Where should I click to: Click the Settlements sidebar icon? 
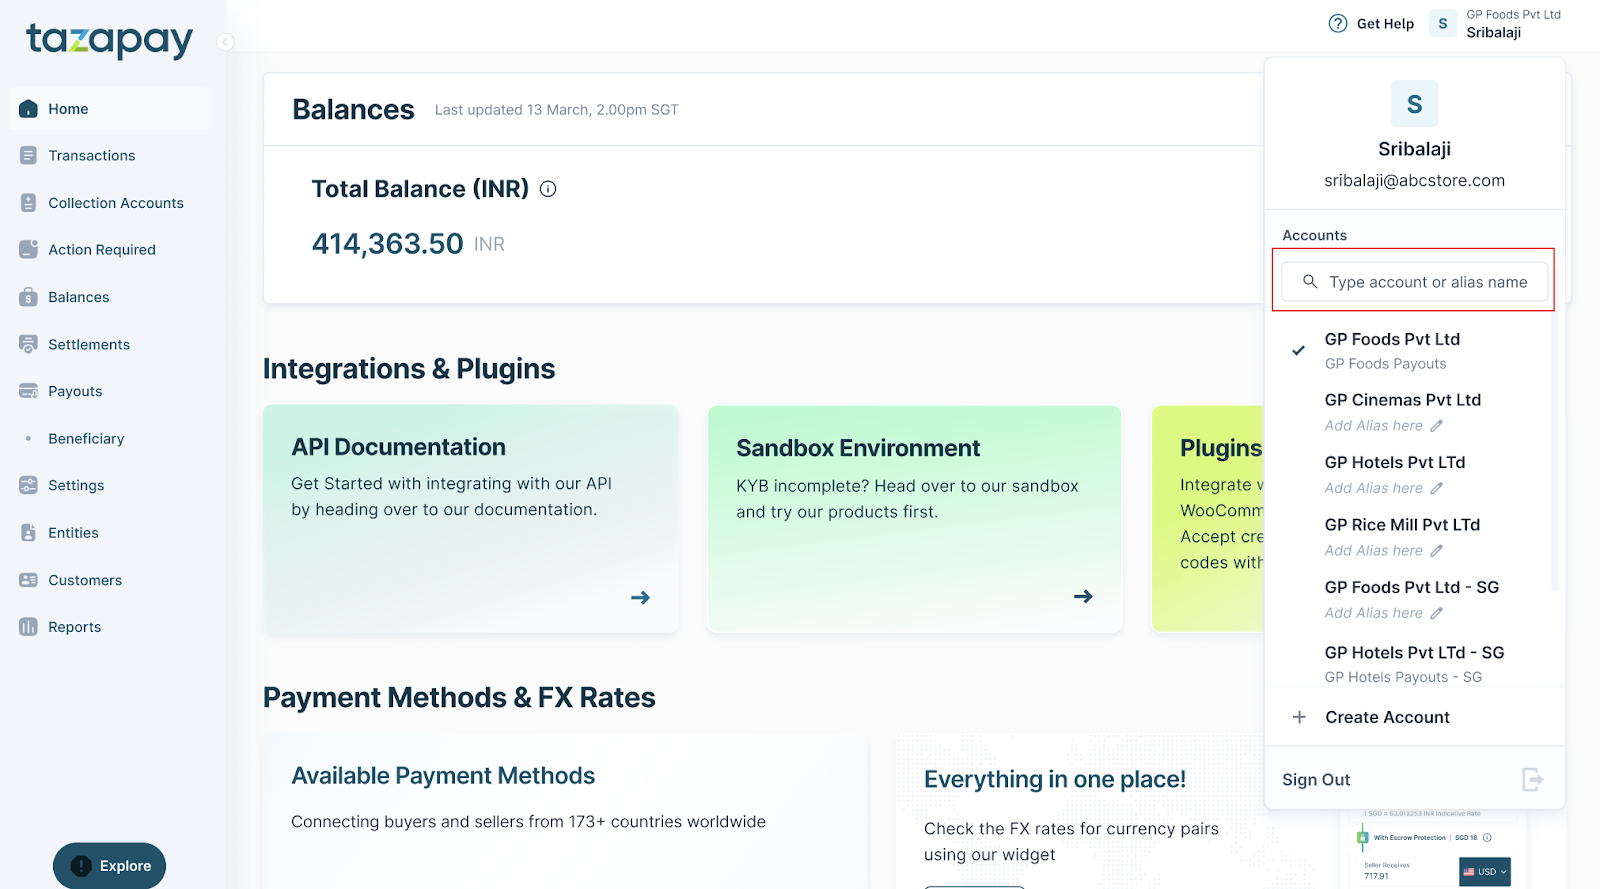[x=28, y=344]
